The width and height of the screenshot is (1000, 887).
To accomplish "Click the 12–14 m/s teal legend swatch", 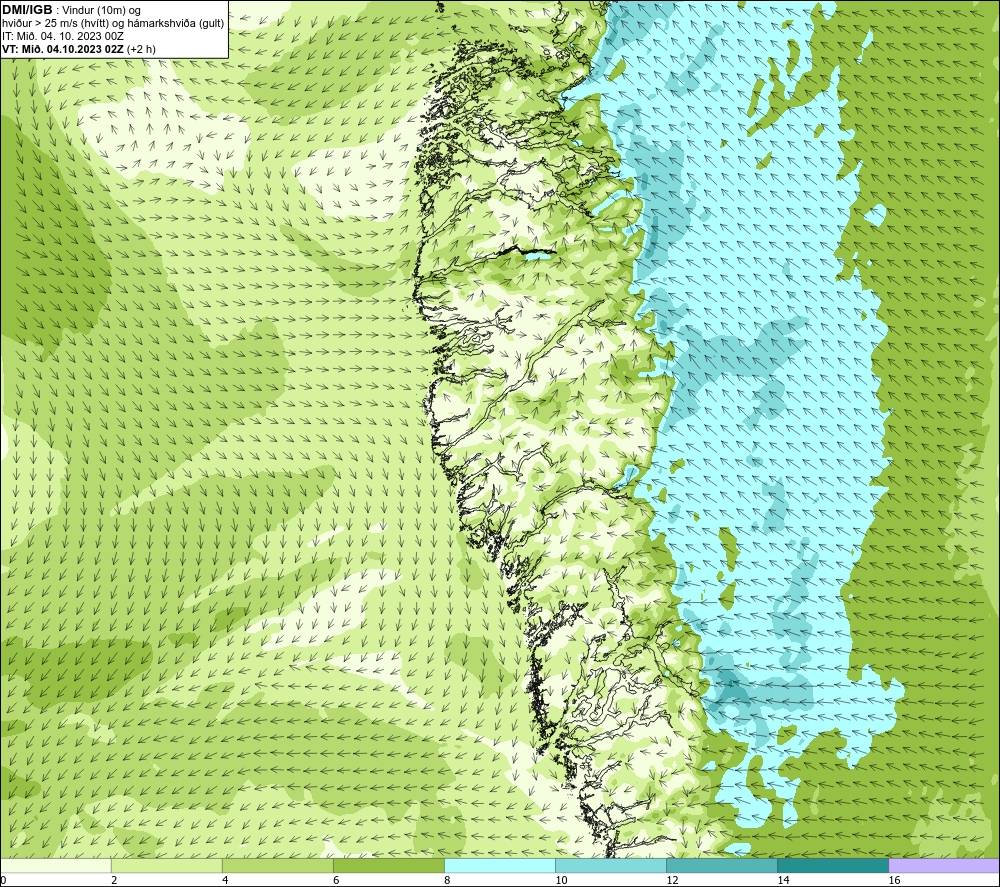I will [x=722, y=865].
